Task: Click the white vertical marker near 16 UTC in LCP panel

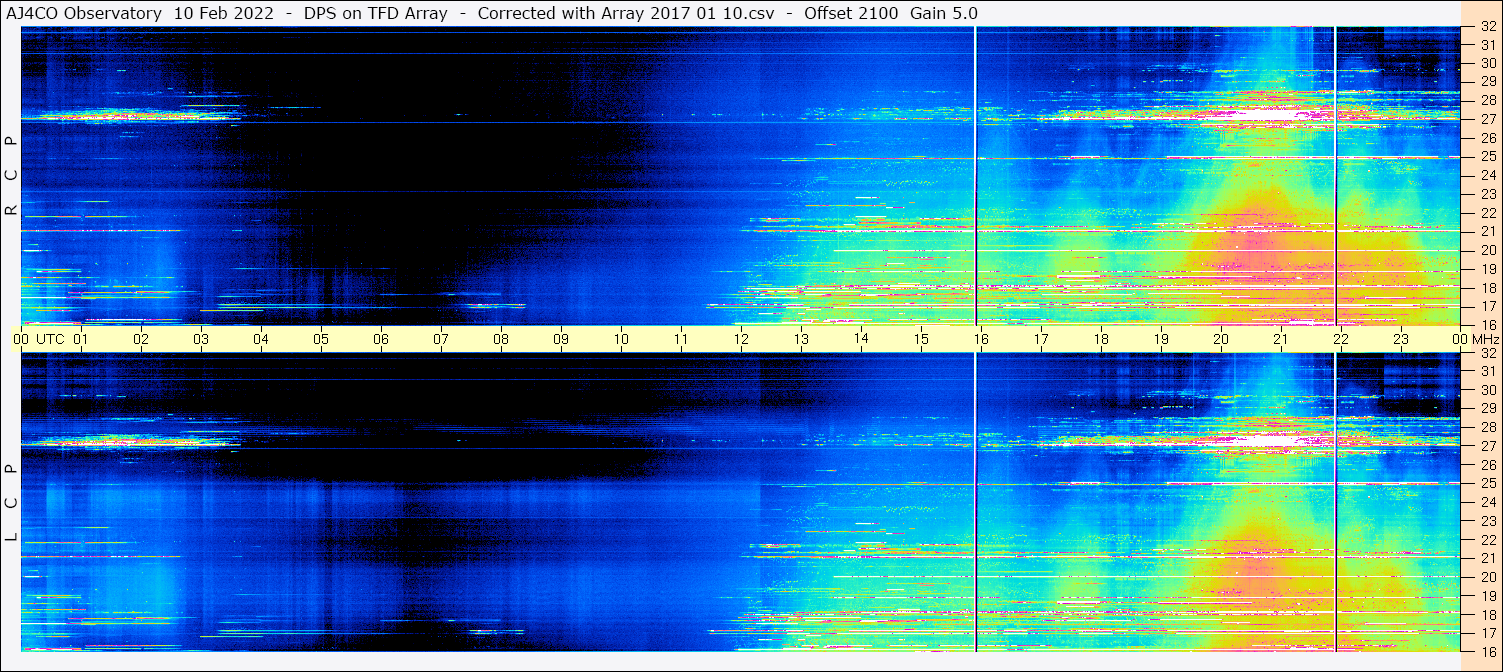Action: [x=975, y=502]
